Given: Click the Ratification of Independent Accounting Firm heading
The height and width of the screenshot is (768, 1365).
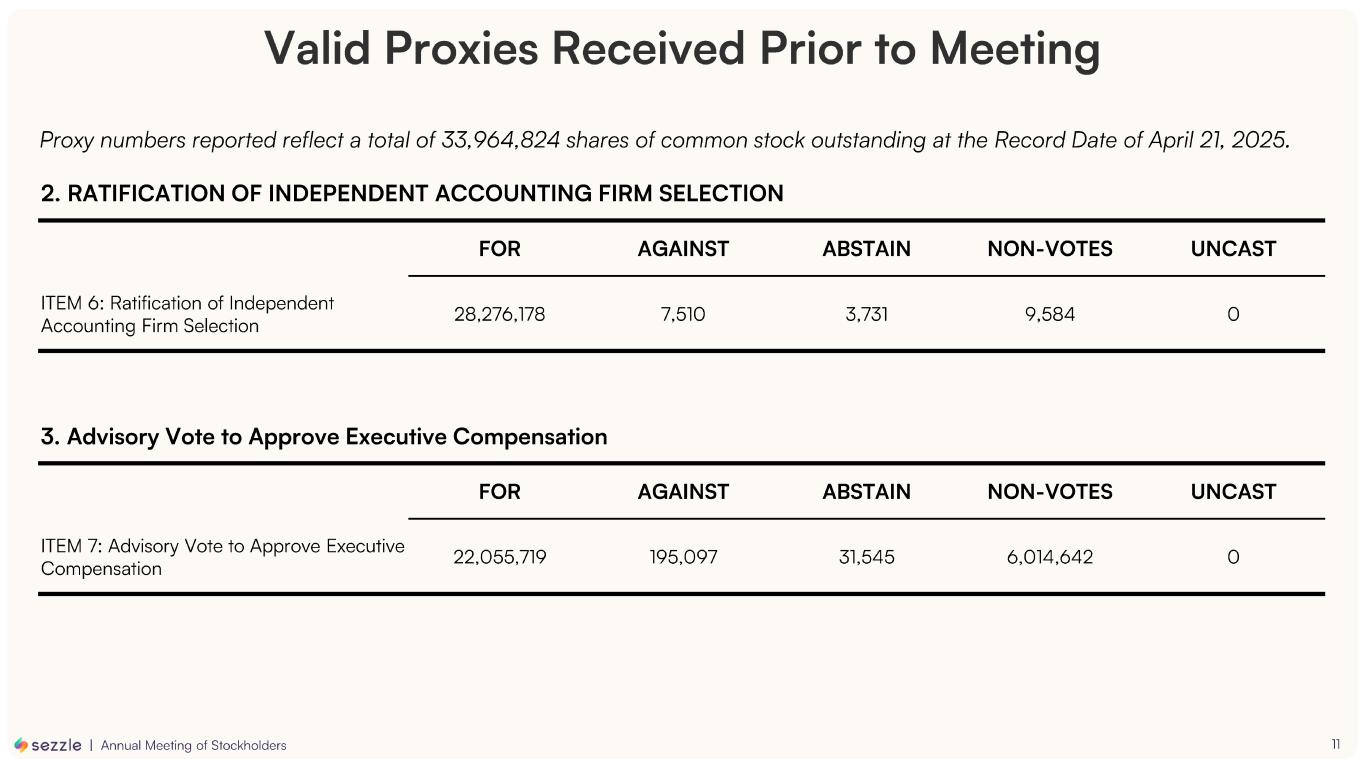Looking at the screenshot, I should tap(412, 194).
